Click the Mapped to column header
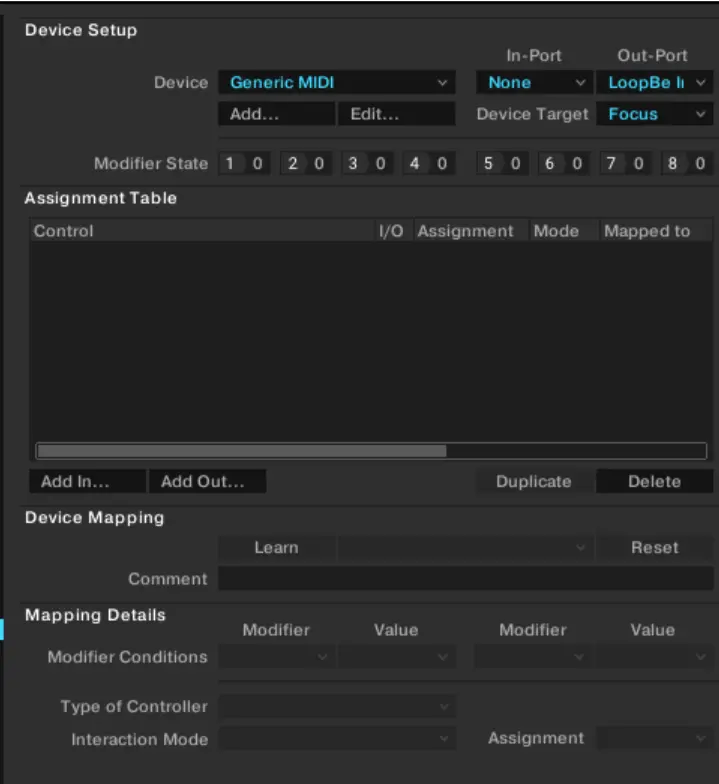 point(647,231)
